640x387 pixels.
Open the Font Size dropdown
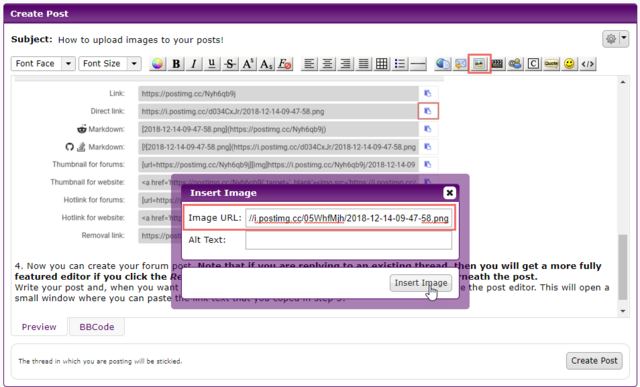coord(110,64)
